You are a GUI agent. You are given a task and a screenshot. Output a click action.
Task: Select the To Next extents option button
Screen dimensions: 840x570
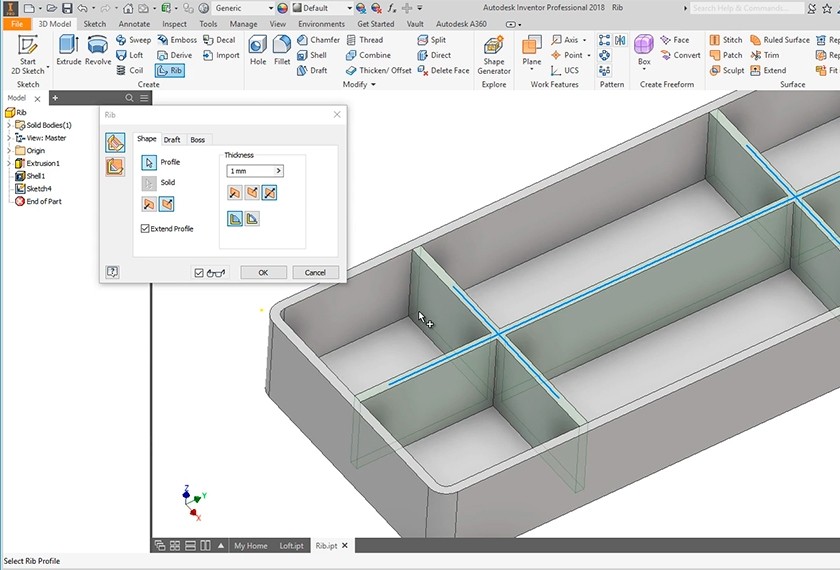236,218
